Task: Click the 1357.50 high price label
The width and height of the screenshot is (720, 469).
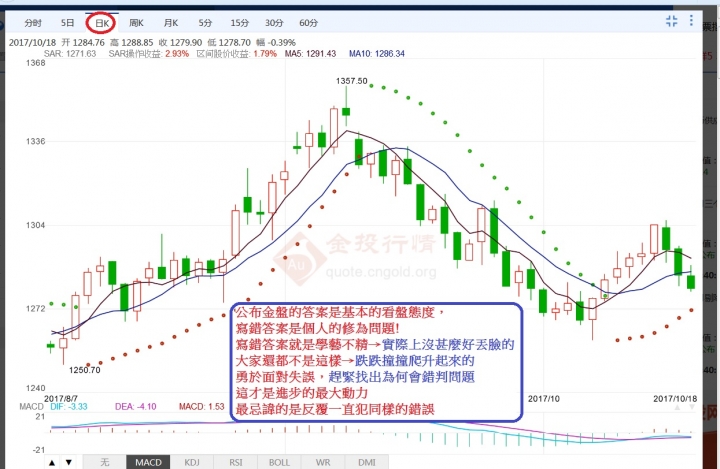Action: [x=351, y=81]
